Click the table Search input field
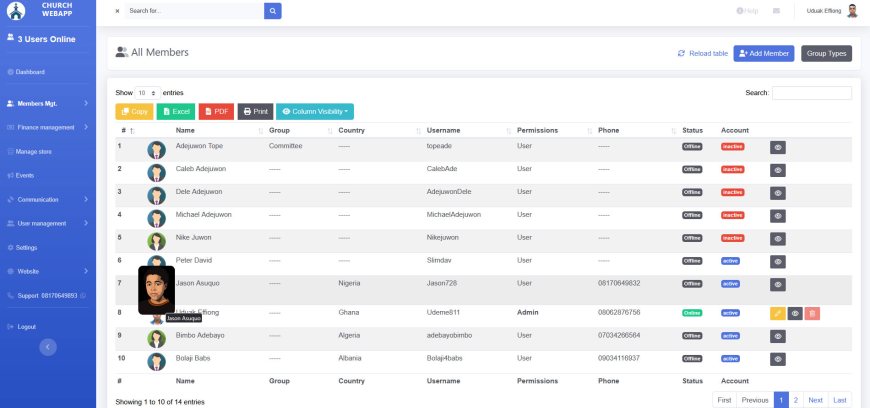The height and width of the screenshot is (408, 870). coord(811,93)
